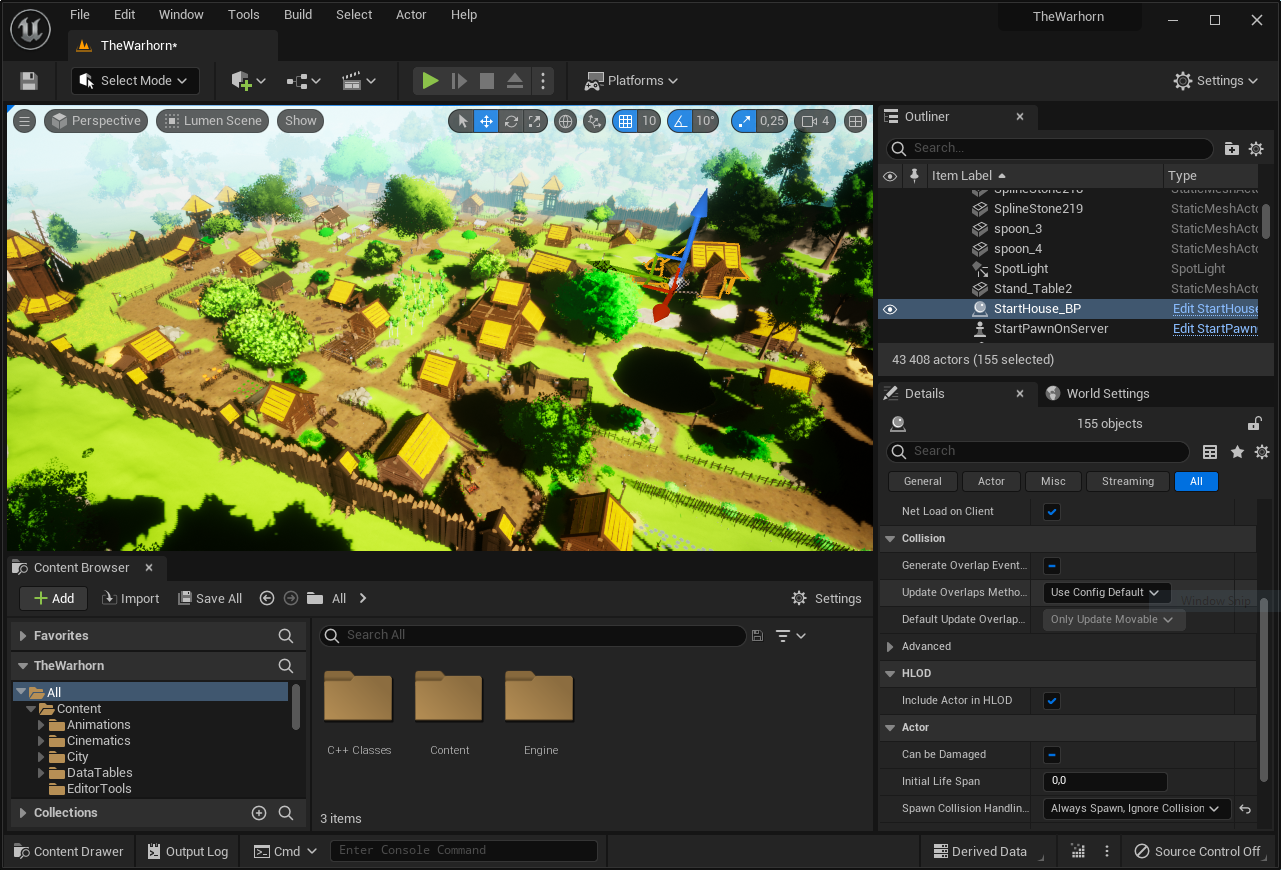This screenshot has width=1281, height=870.
Task: Start Play in Editor with the green arrow
Action: coord(430,81)
